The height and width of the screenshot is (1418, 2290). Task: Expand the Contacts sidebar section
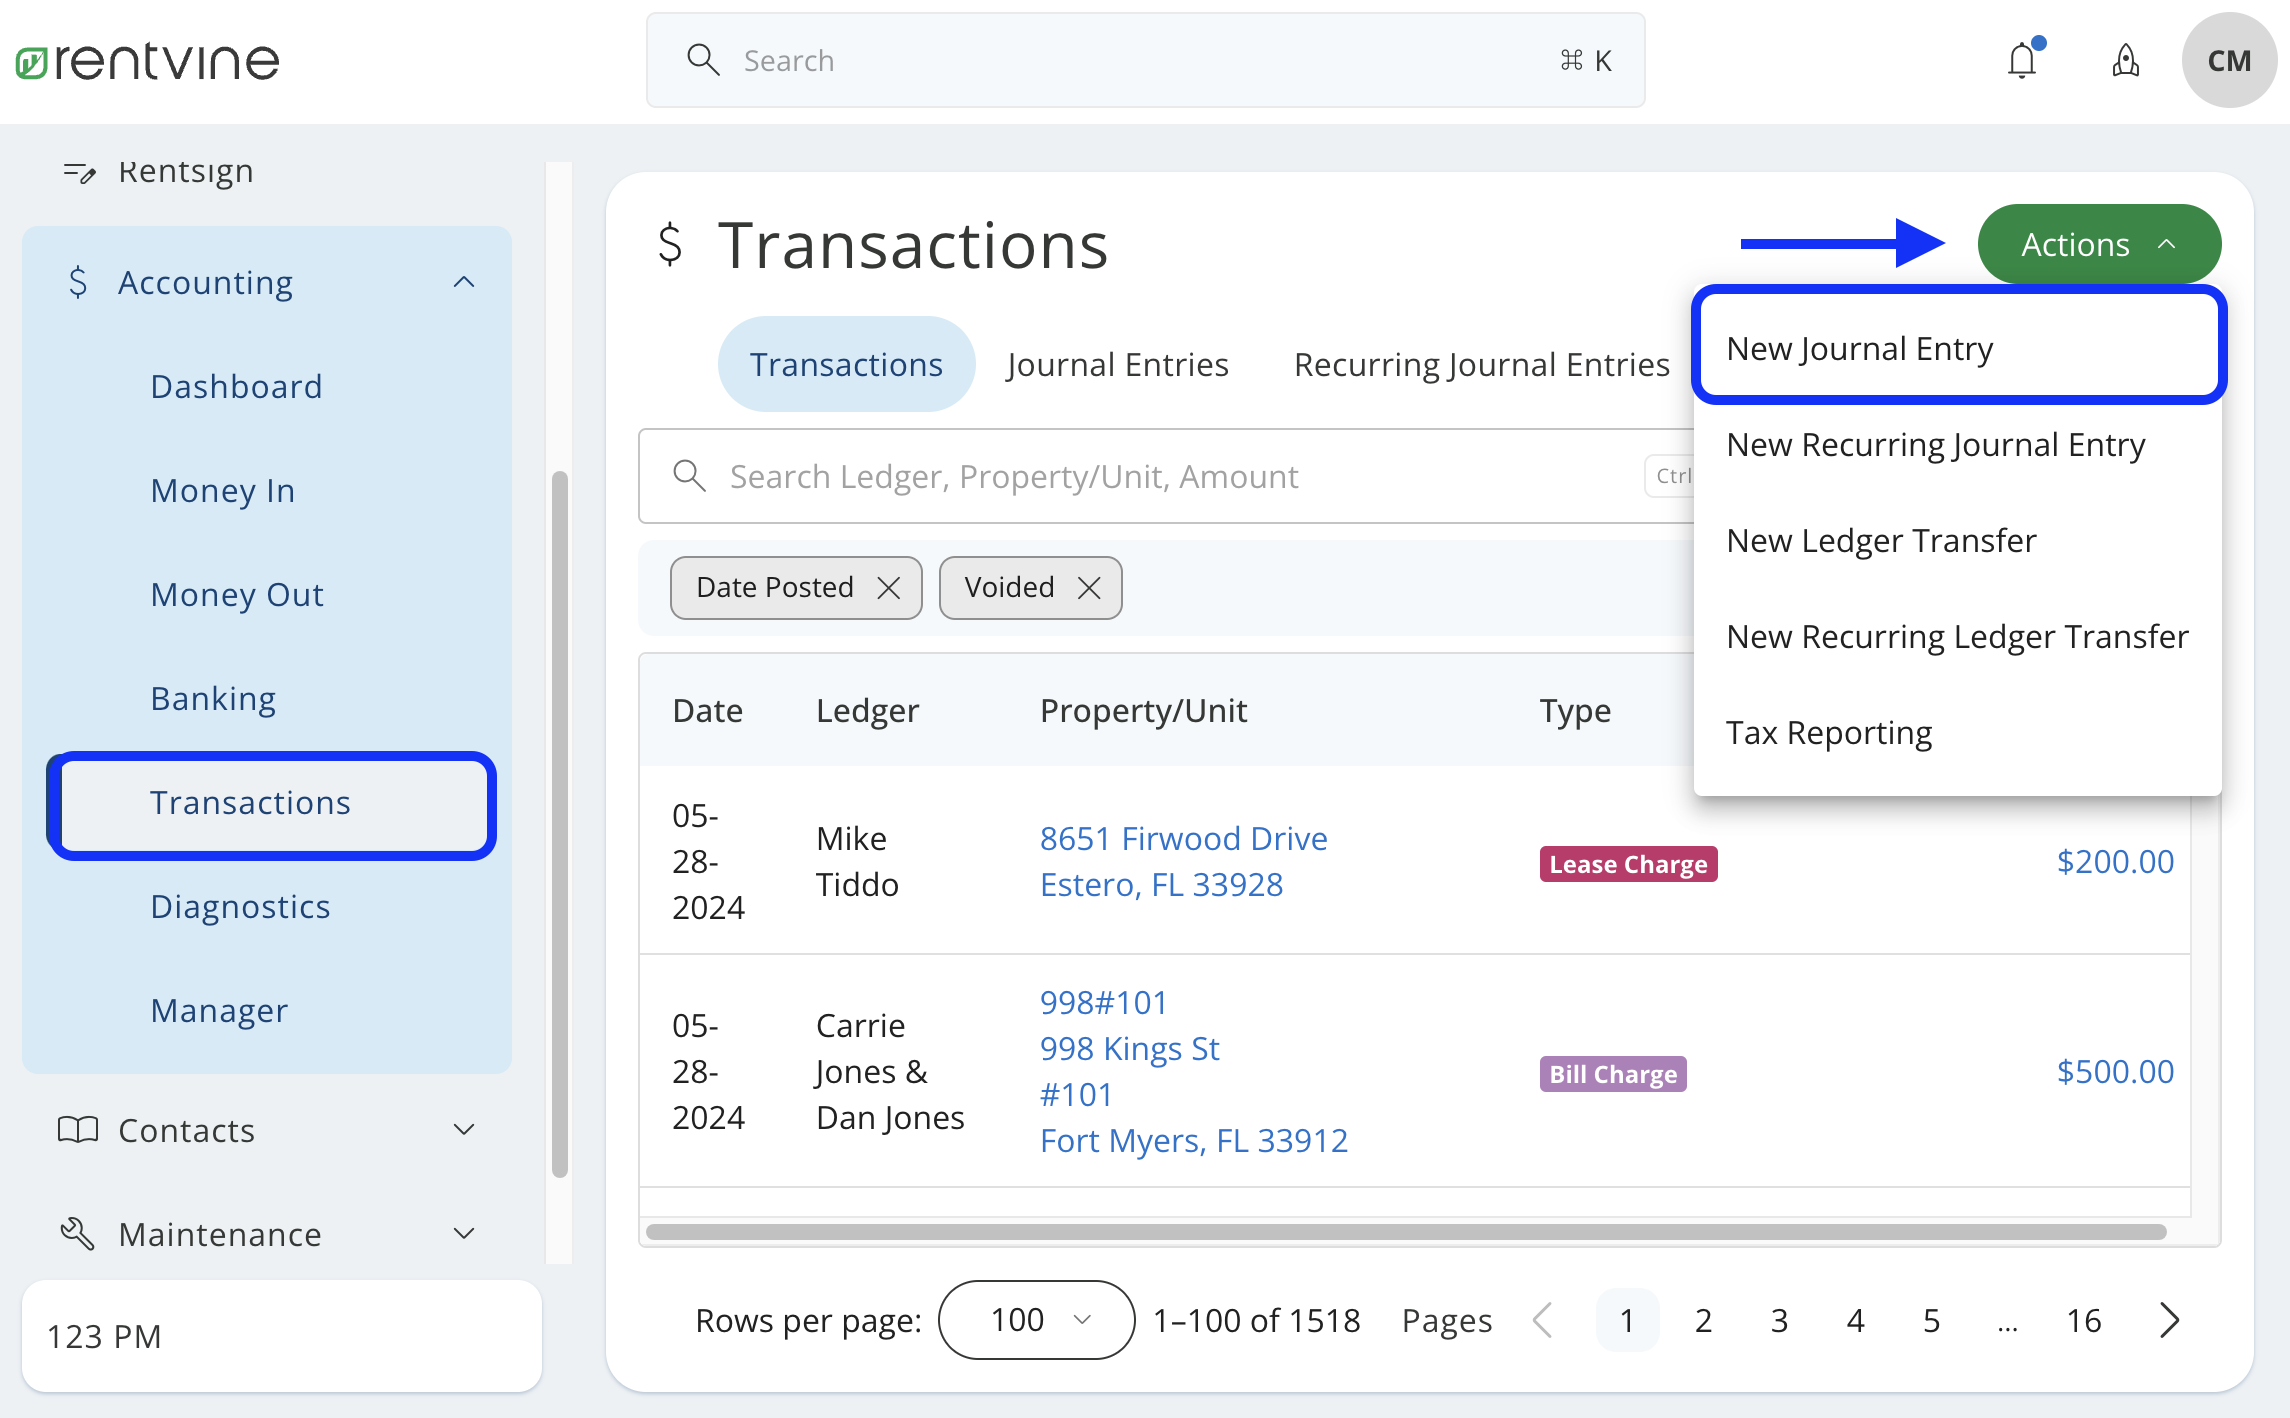(463, 1130)
